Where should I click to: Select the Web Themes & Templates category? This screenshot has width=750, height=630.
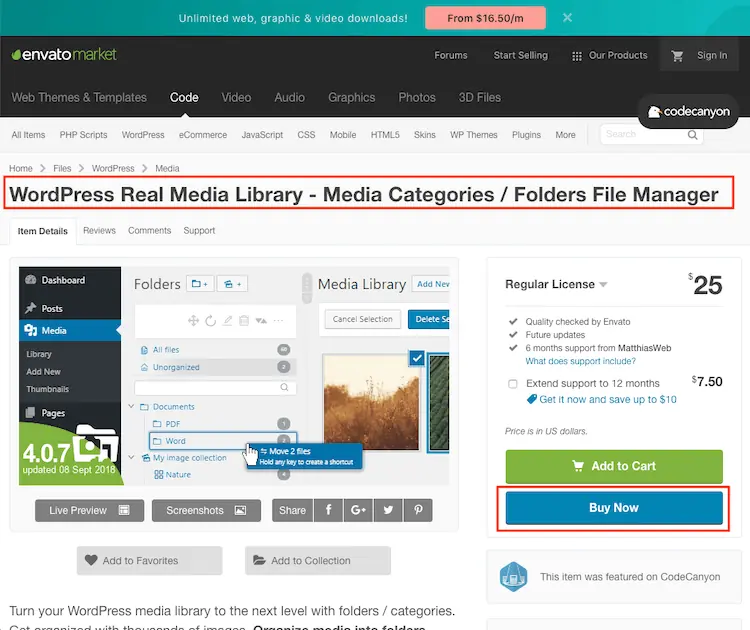[x=79, y=98]
